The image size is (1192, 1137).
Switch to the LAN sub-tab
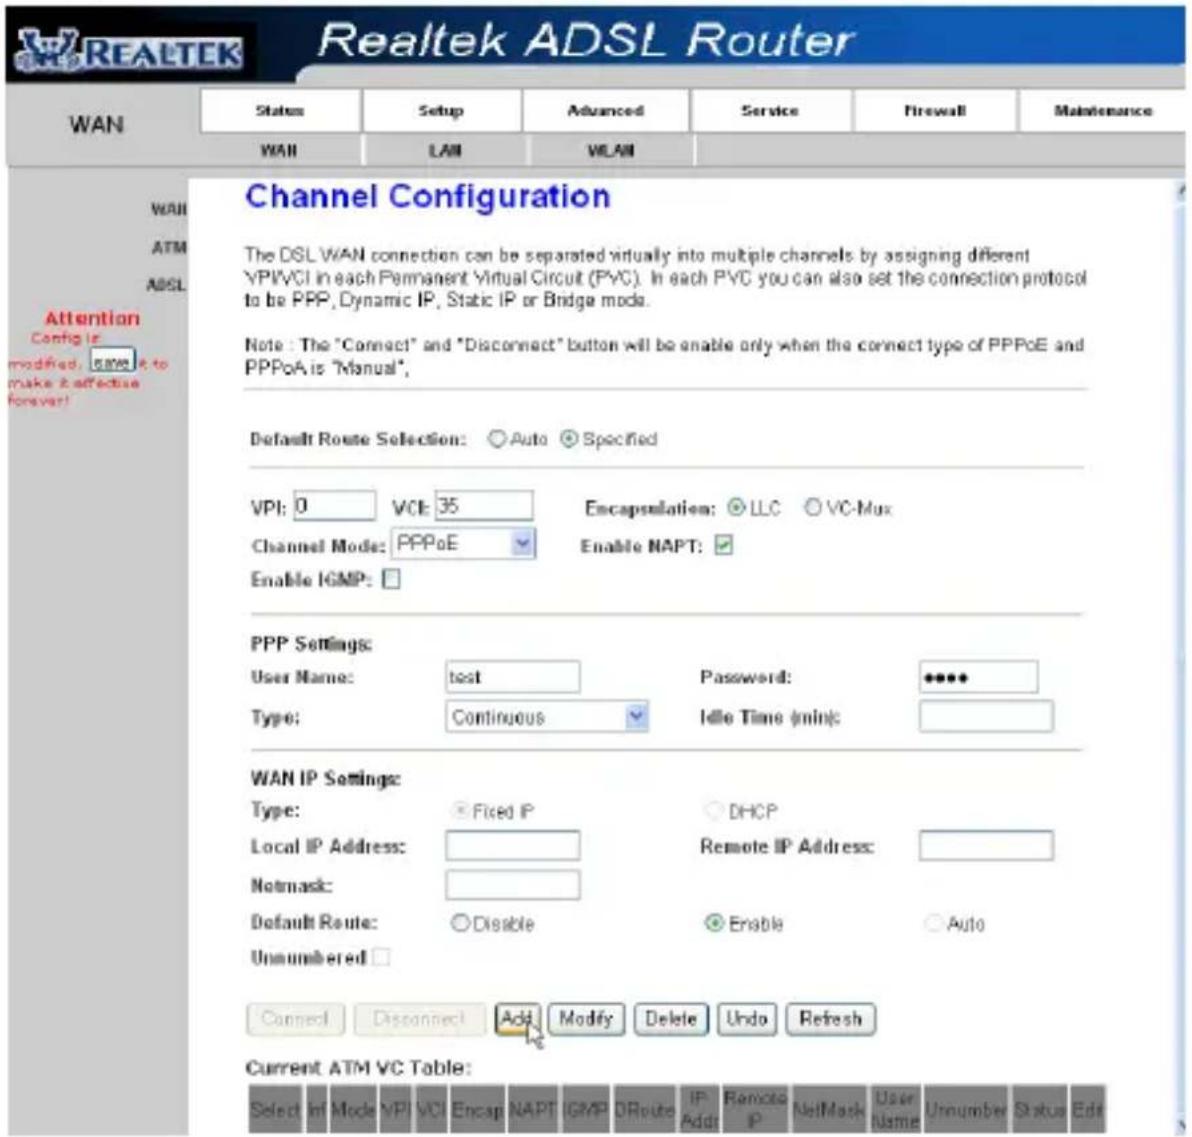444,150
